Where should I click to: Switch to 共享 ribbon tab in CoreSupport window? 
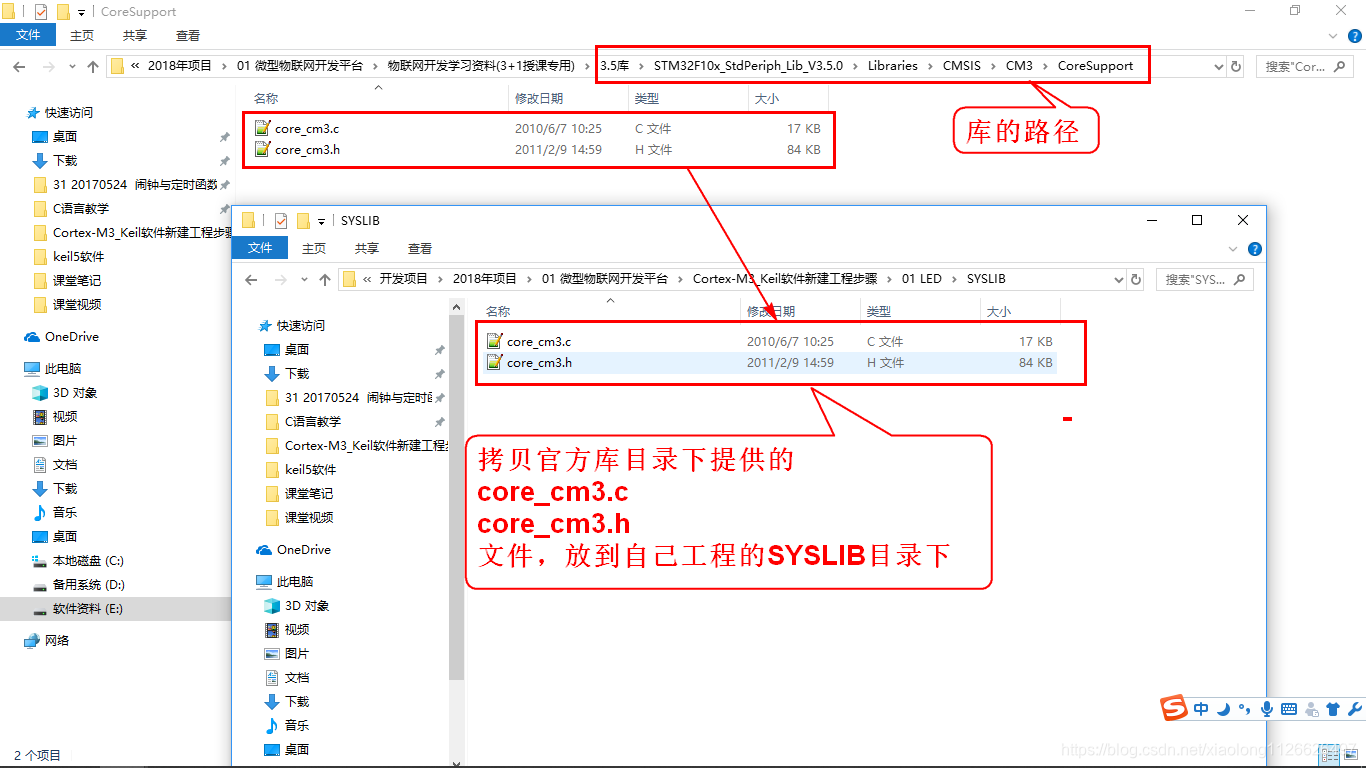tap(135, 35)
